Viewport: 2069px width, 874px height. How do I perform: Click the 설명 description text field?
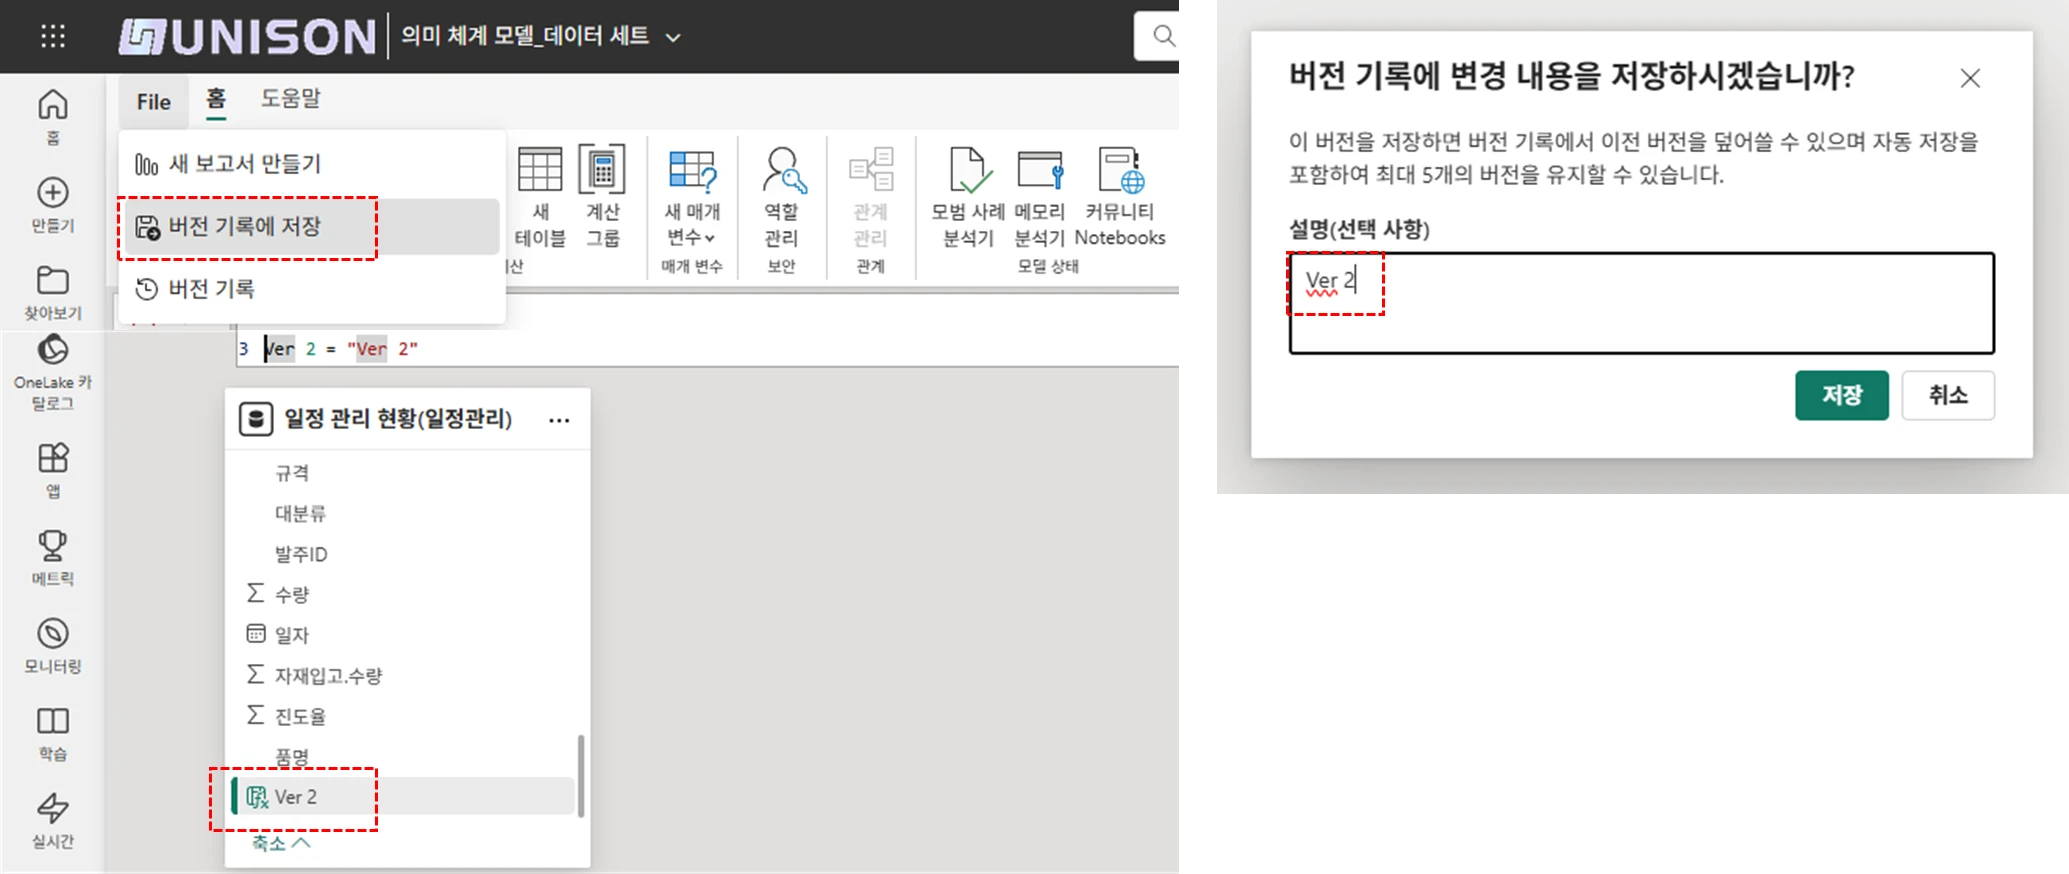(x=1640, y=303)
